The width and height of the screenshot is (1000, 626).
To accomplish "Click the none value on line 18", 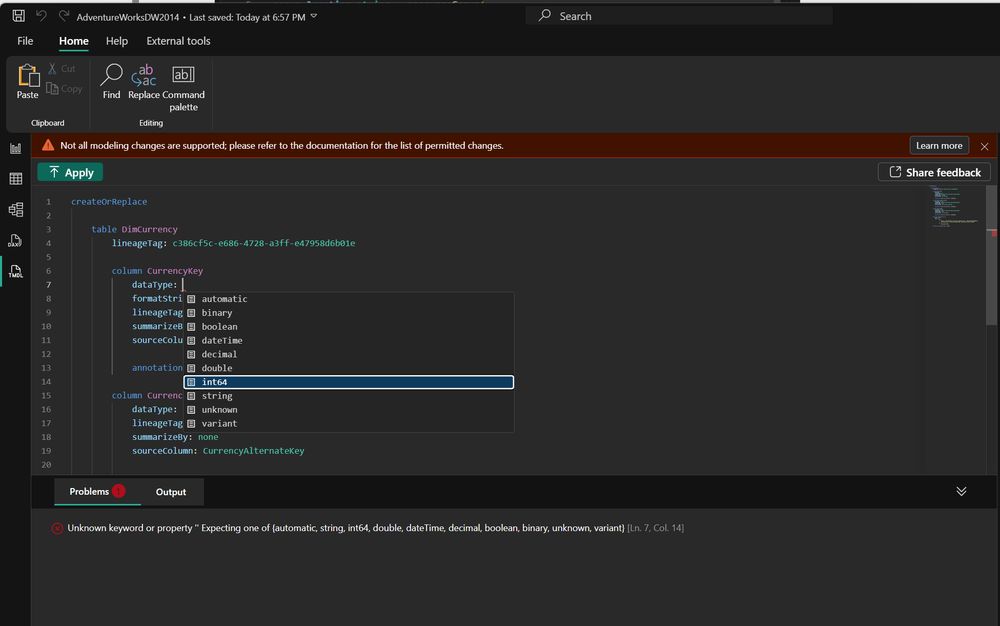I will point(208,437).
